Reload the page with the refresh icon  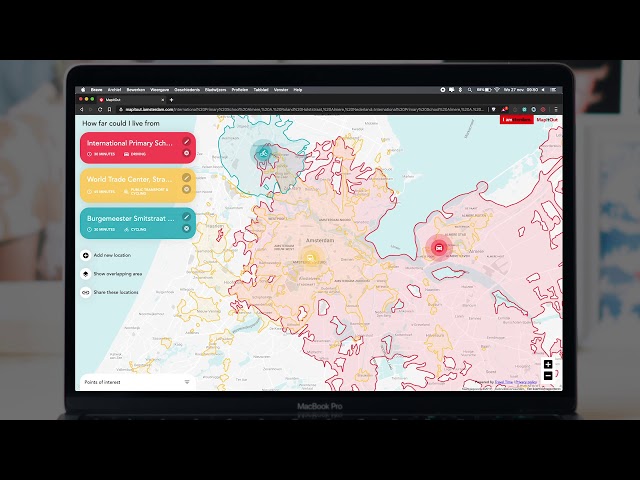pyautogui.click(x=100, y=109)
